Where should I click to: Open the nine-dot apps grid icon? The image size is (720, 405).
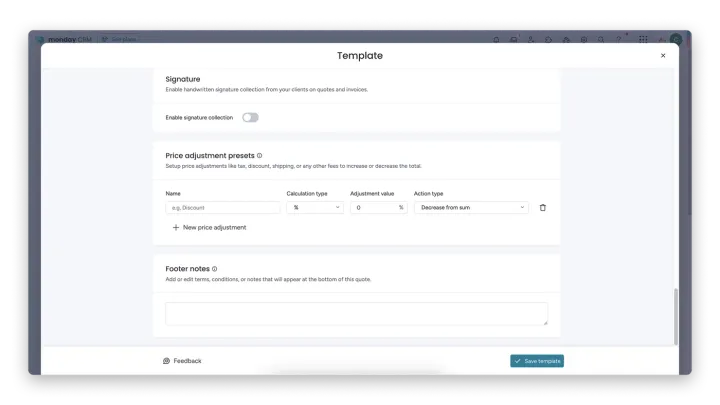pos(643,39)
